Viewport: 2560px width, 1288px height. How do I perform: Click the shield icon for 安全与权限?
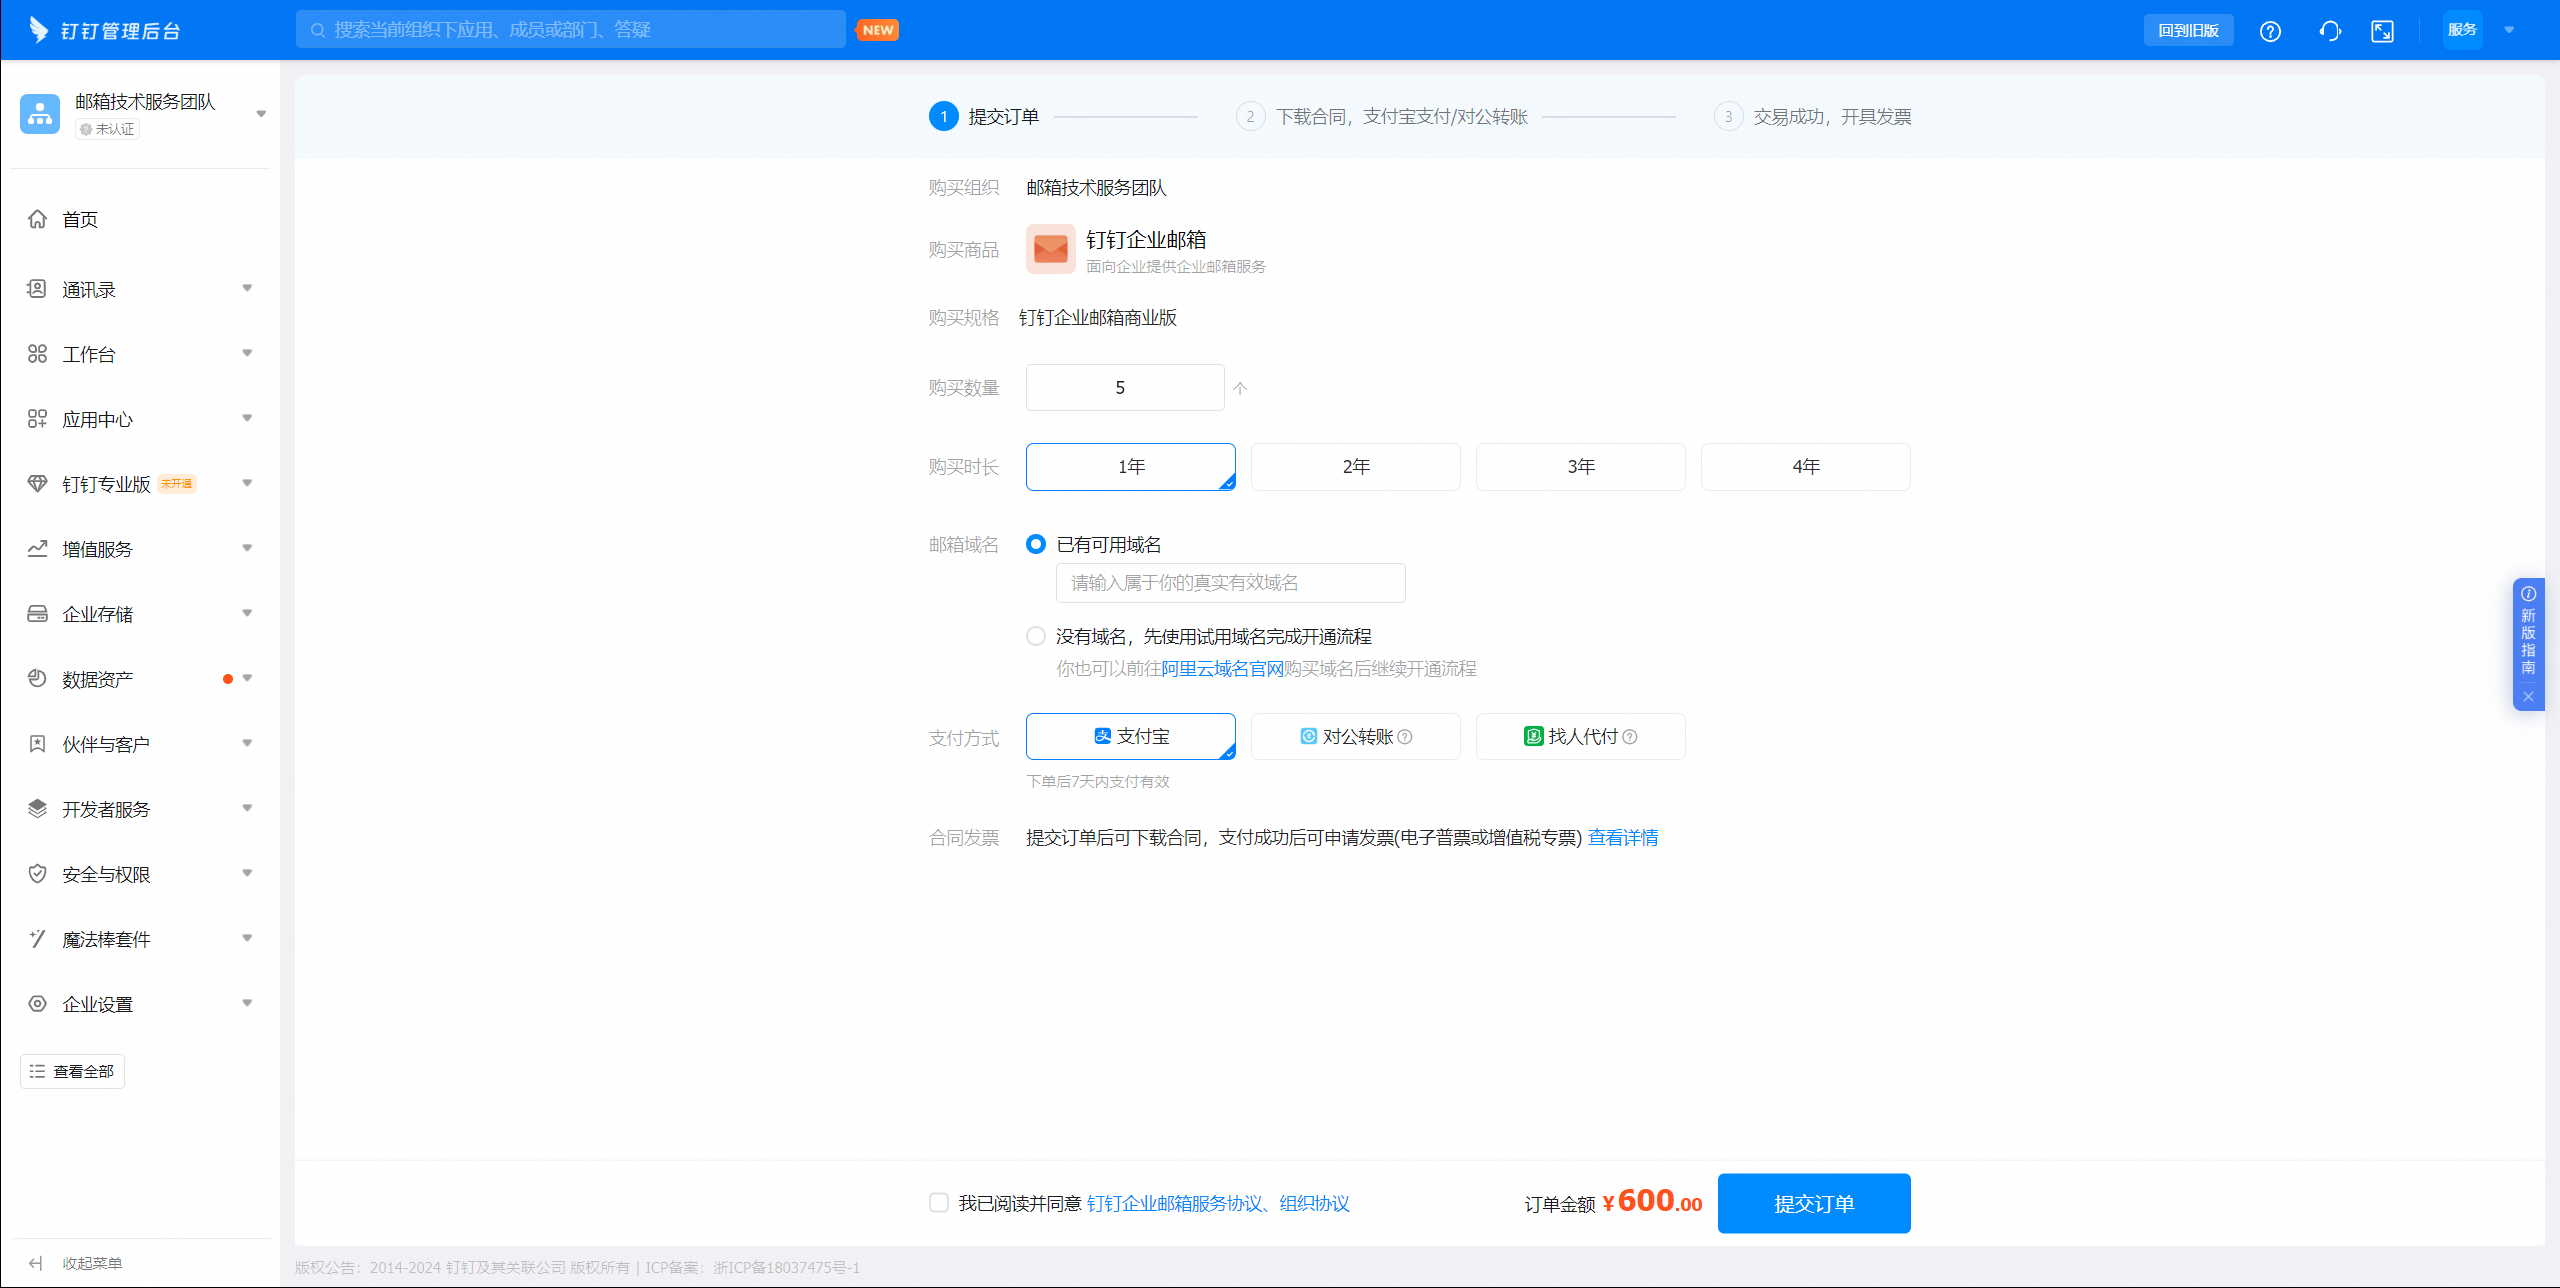[37, 874]
